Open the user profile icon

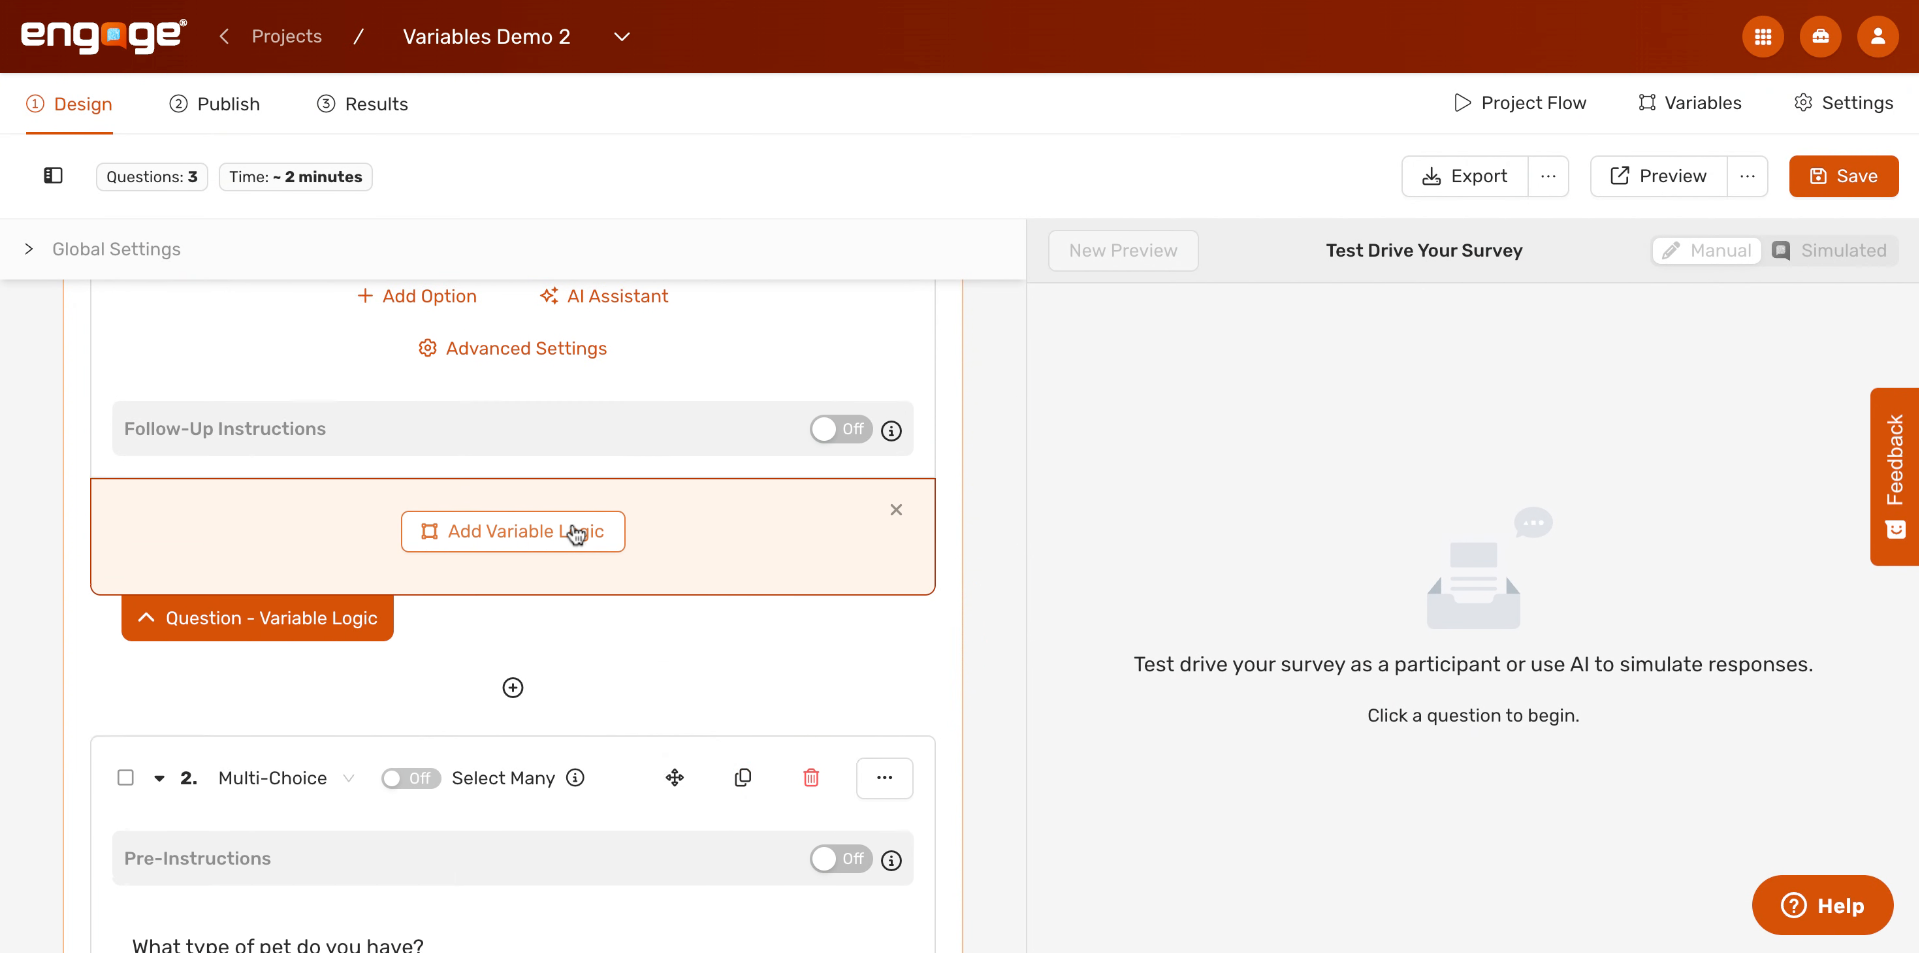1877,37
